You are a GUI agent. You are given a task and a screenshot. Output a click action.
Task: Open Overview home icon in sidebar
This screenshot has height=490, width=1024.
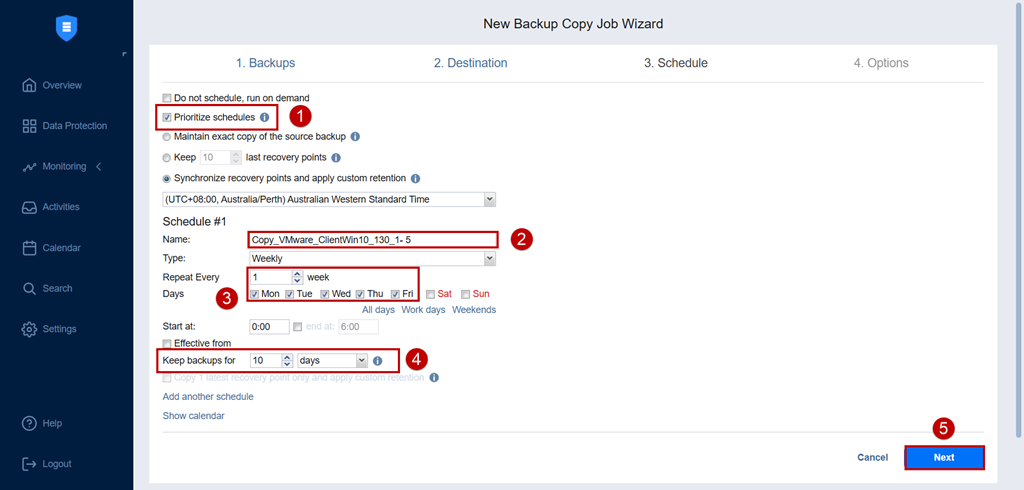click(29, 85)
